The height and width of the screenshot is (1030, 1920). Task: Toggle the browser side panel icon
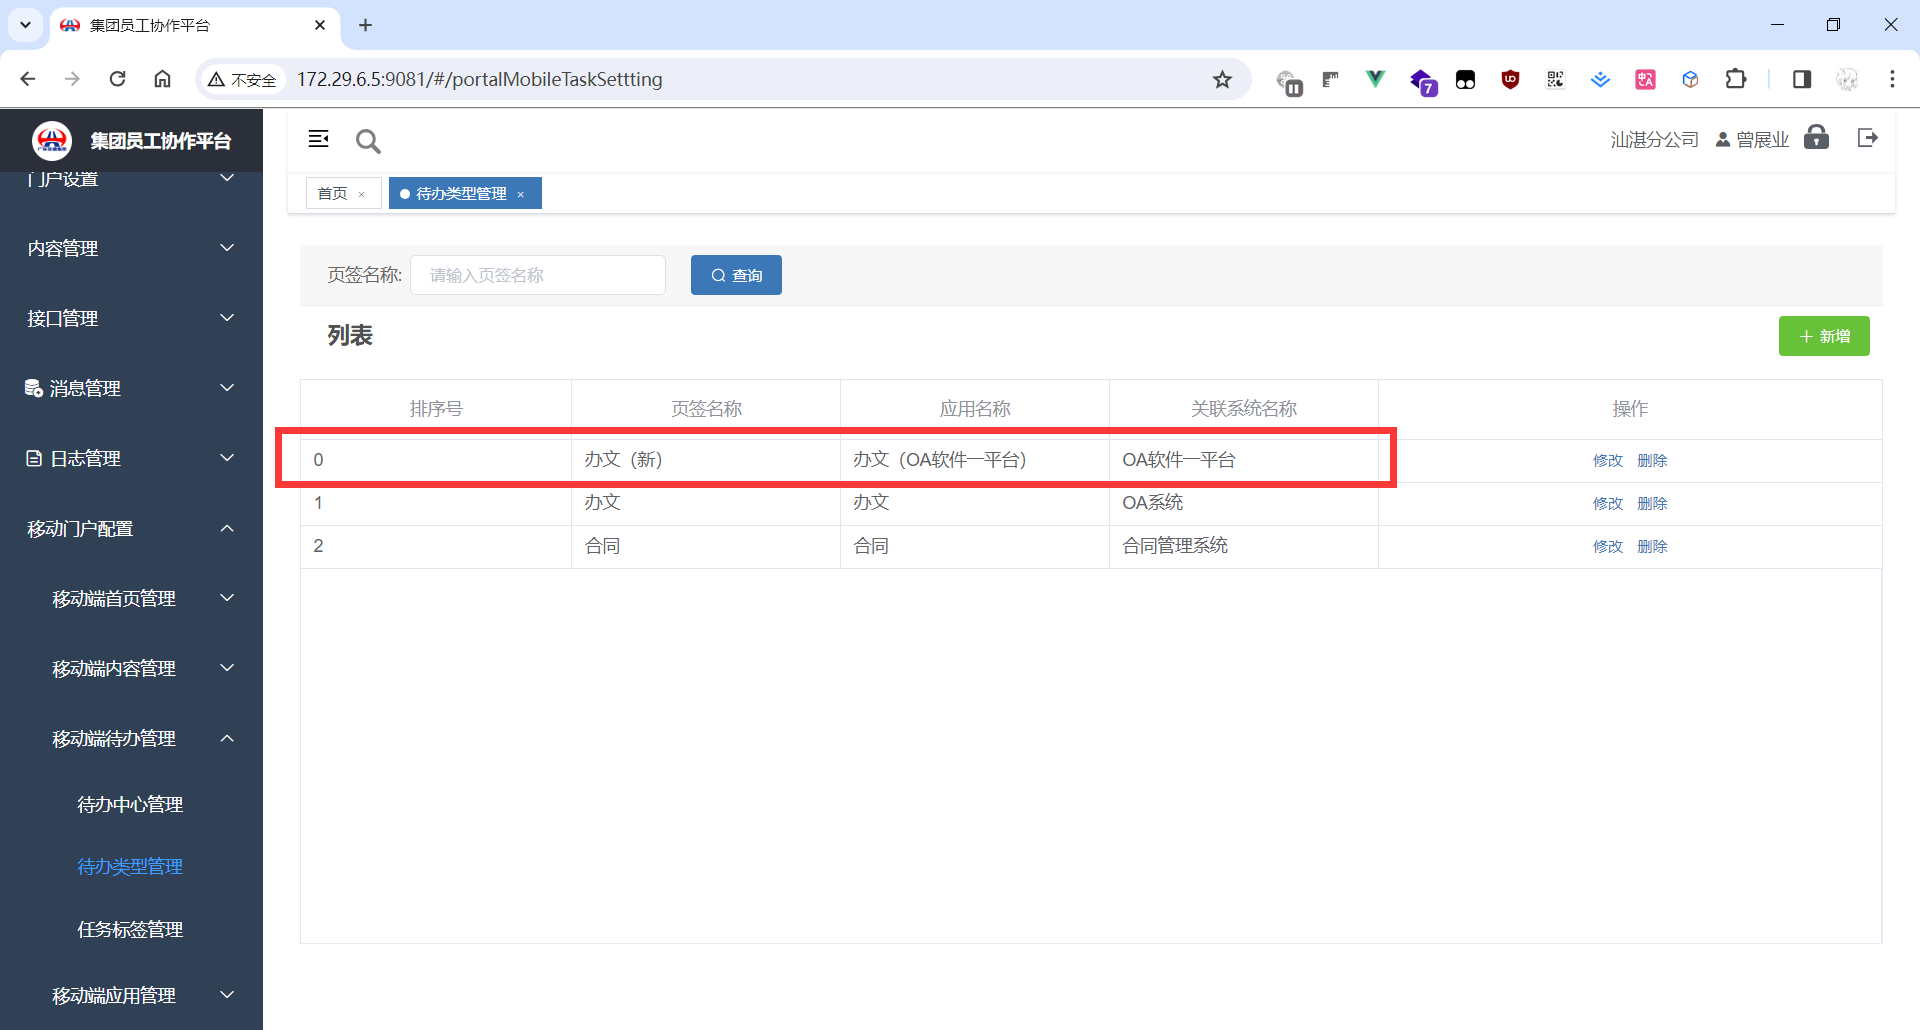point(1802,79)
